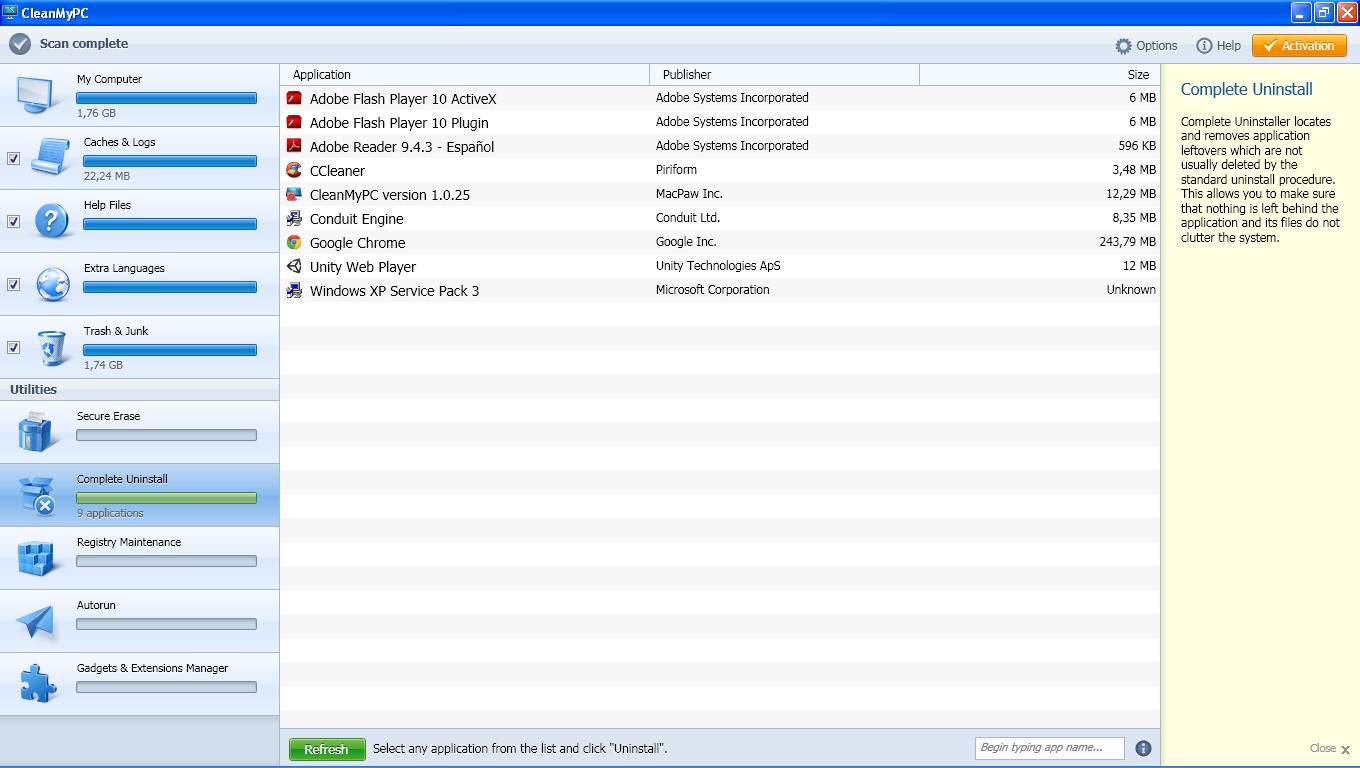Click the Trash & Junk bin icon

[52, 348]
